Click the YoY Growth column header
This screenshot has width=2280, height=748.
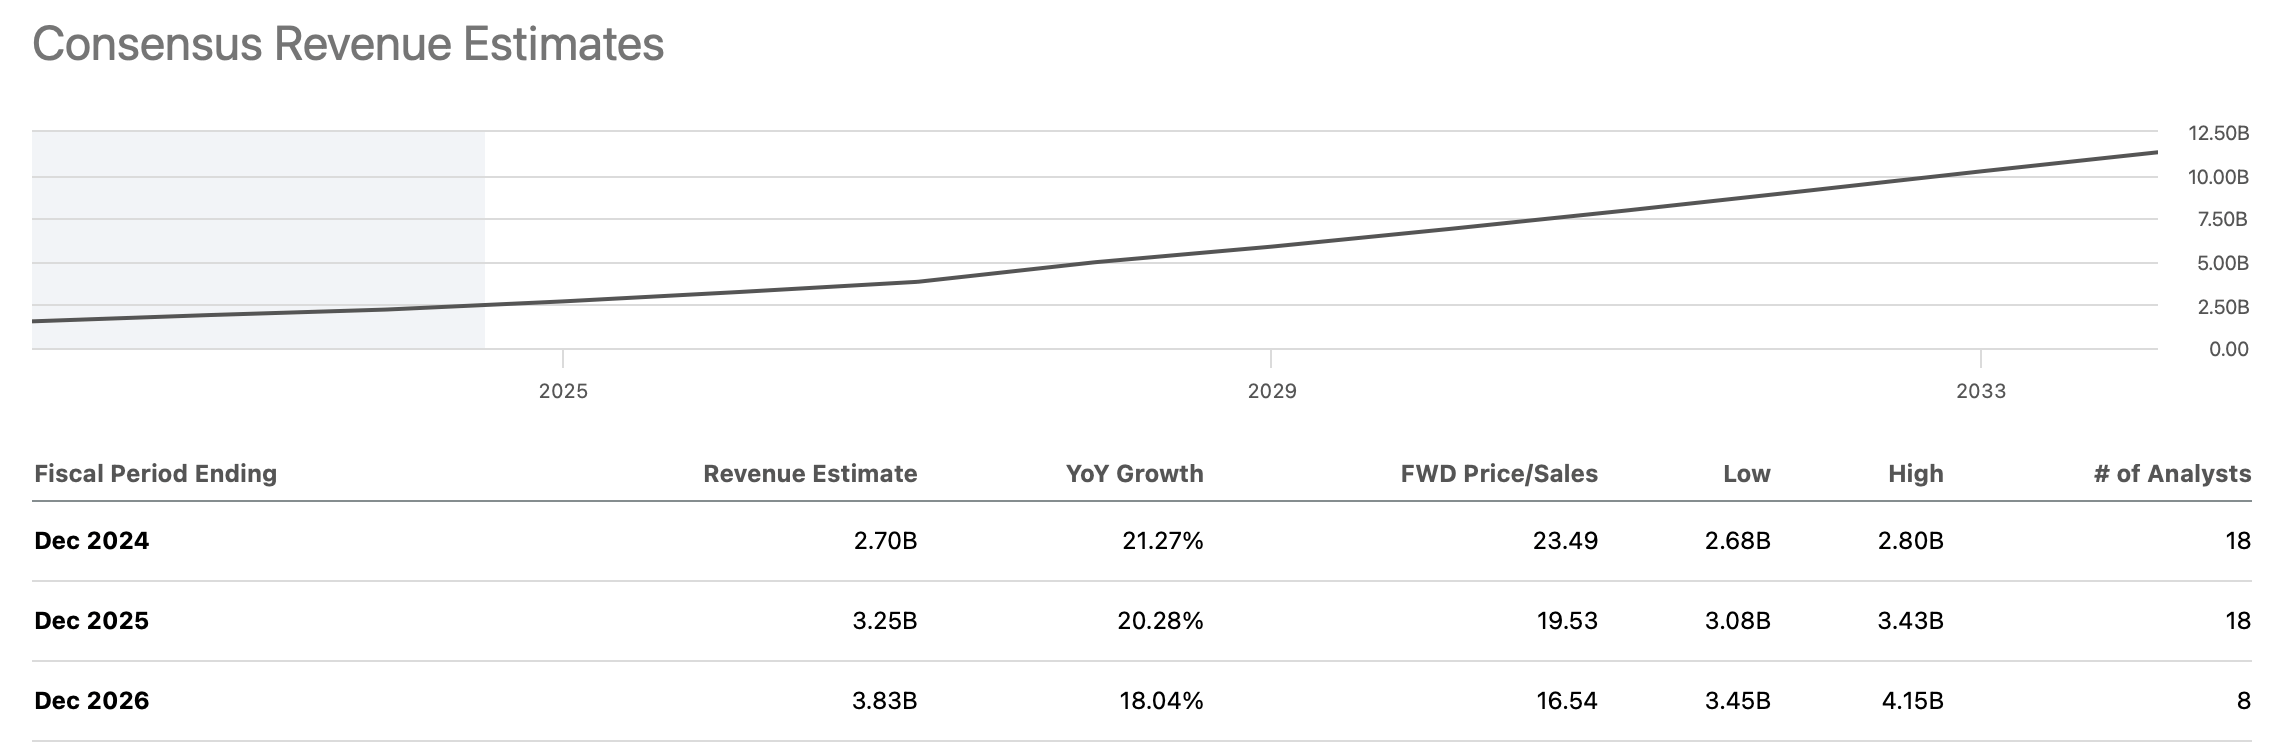click(1134, 473)
